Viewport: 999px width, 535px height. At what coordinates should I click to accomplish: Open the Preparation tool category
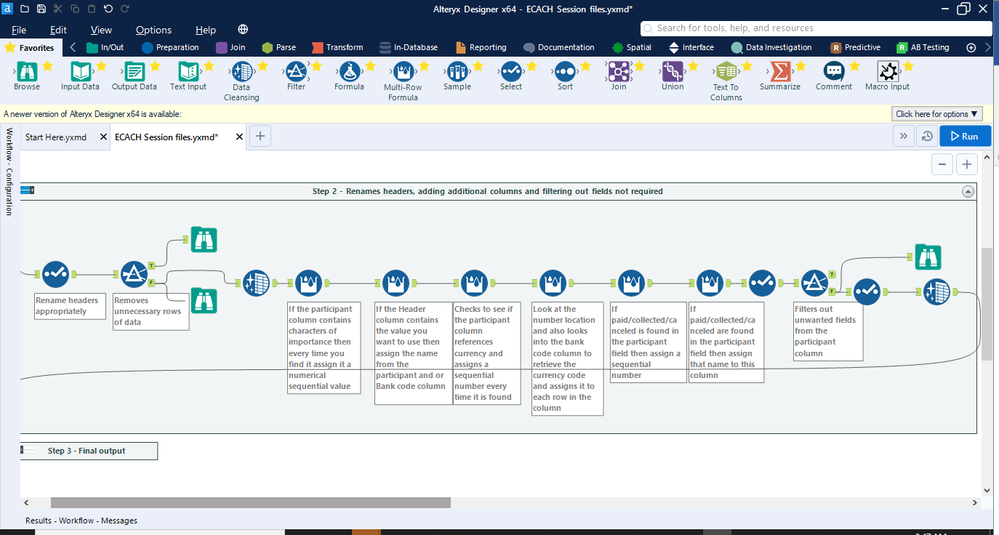pyautogui.click(x=170, y=47)
